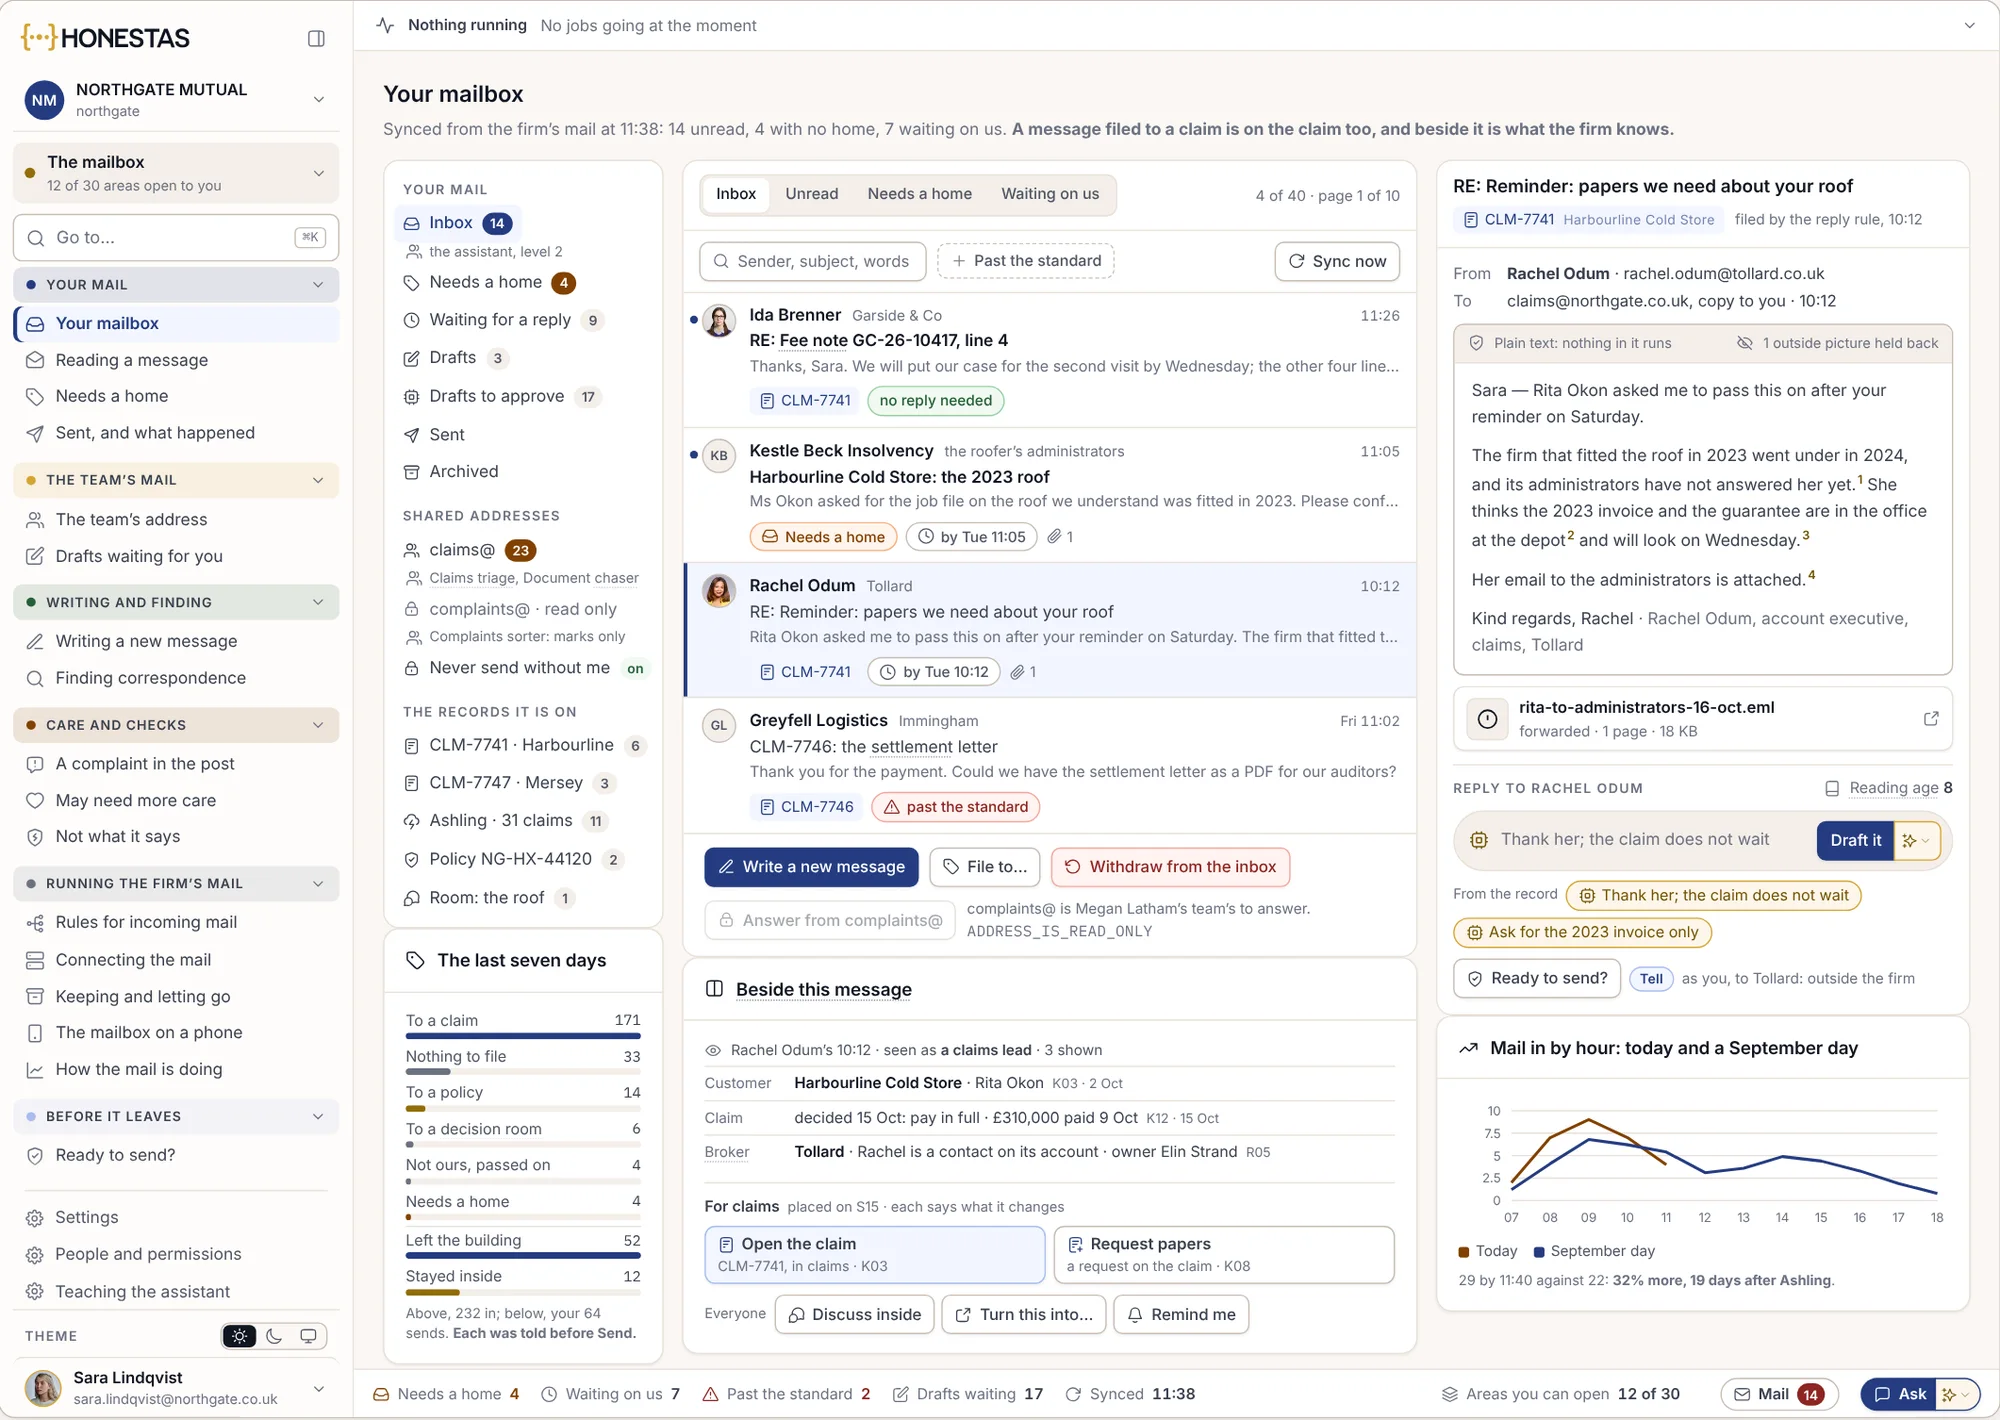This screenshot has height=1420, width=2000.
Task: Click Remind me bell button
Action: pyautogui.click(x=1181, y=1315)
